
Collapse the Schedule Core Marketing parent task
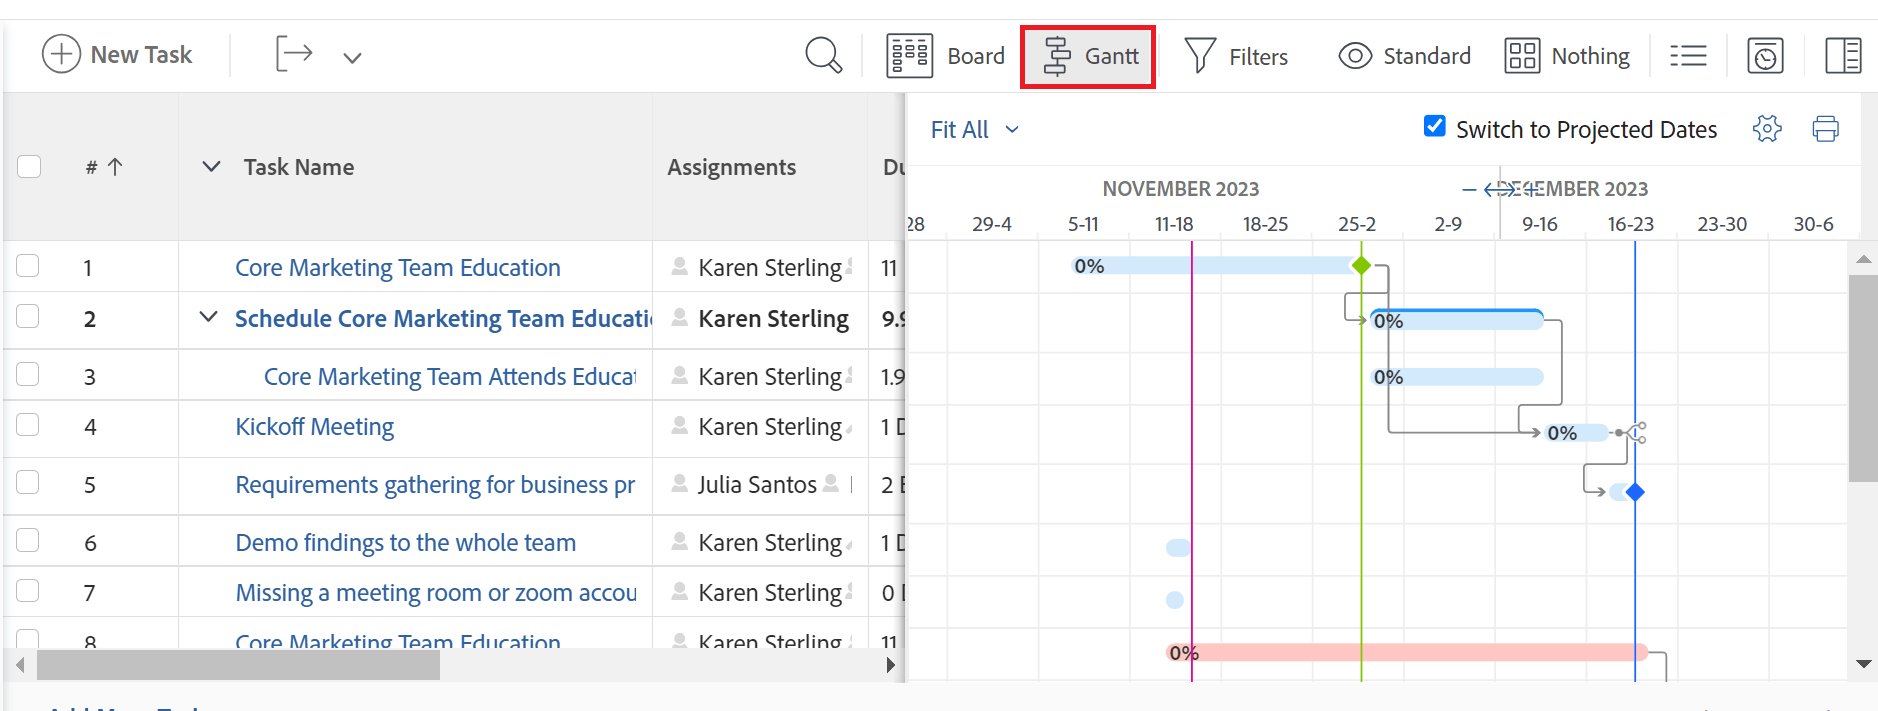(208, 317)
